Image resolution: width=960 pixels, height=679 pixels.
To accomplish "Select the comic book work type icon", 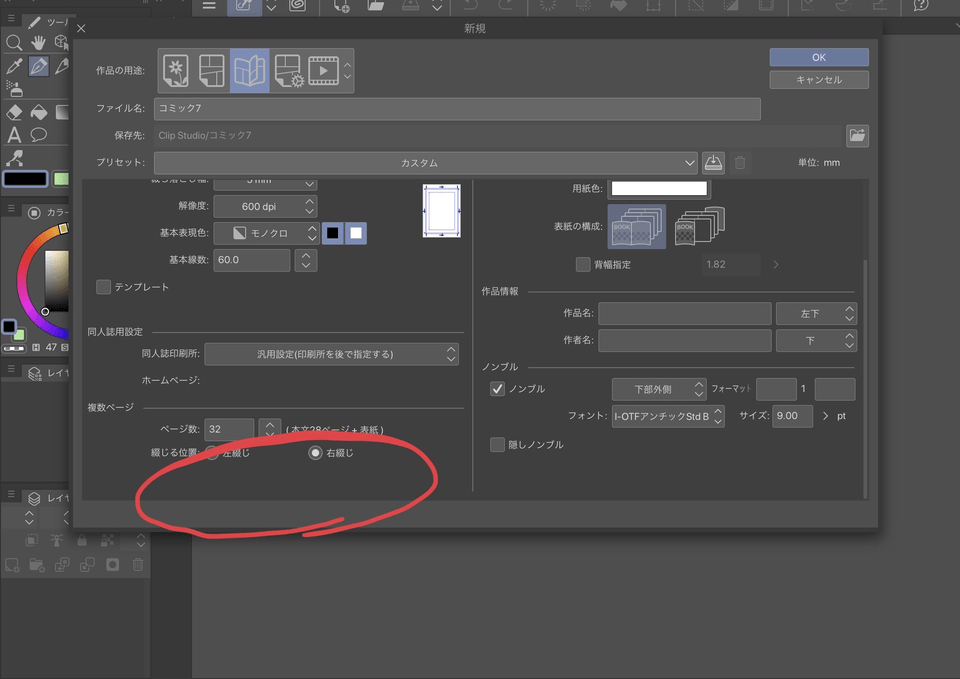I will [249, 70].
